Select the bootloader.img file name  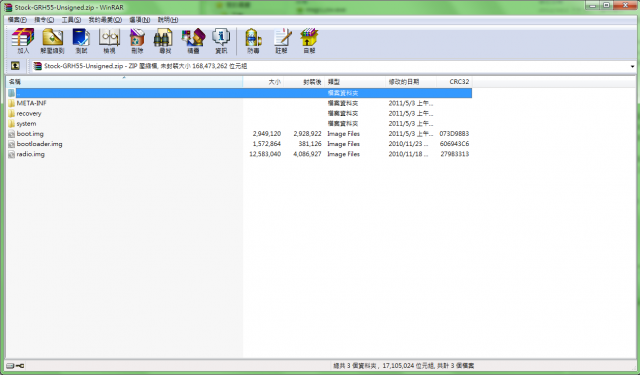(39, 144)
